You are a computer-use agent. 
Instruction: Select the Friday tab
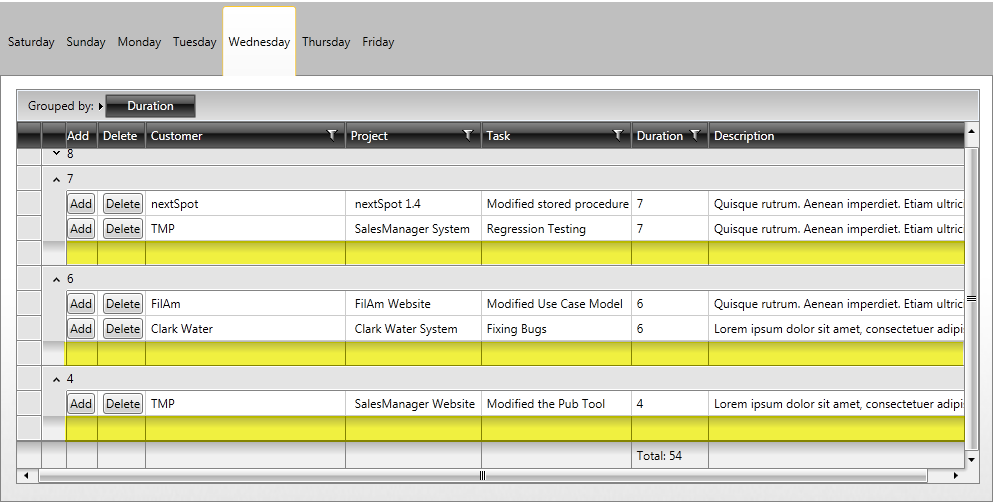coord(378,42)
